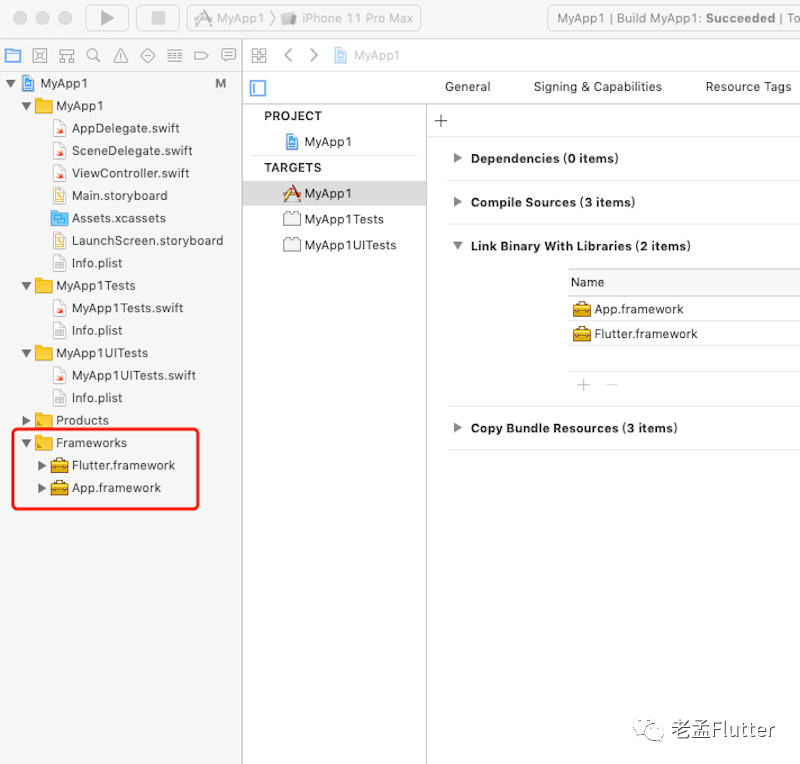Toggle the project and targets list sidebar
The image size is (800, 764).
click(258, 88)
